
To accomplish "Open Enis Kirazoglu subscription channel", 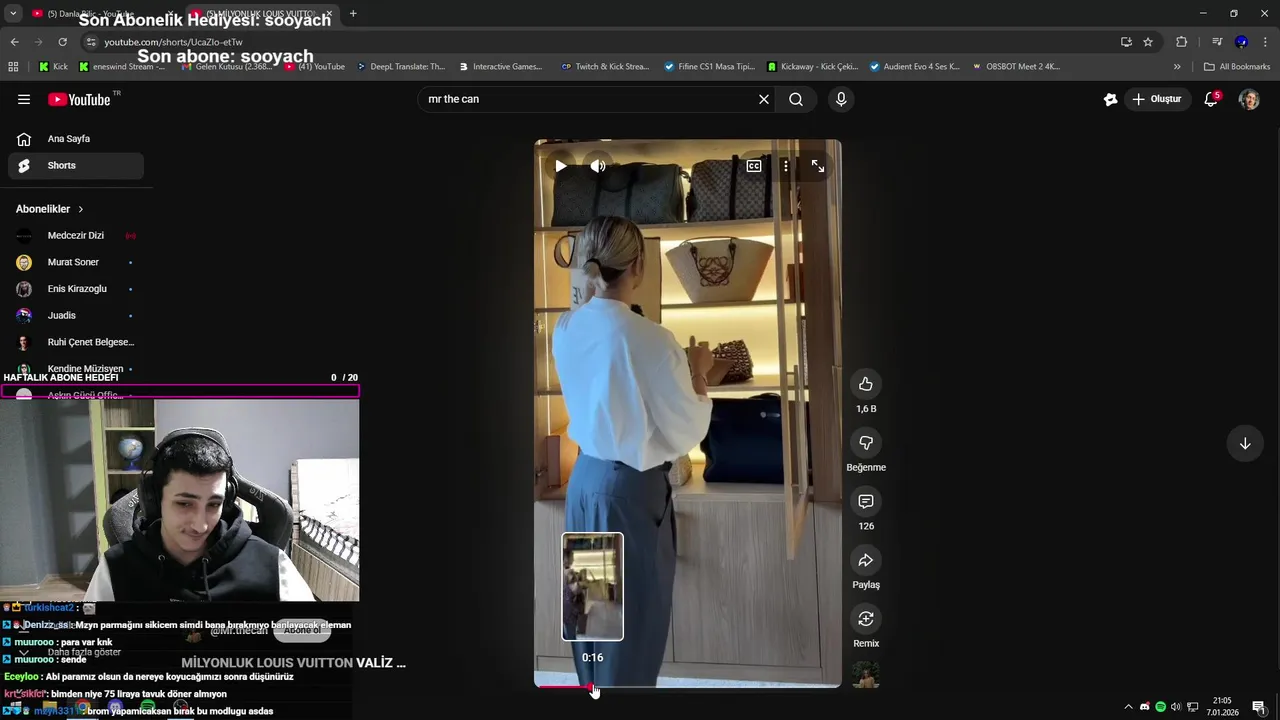I will [x=76, y=288].
